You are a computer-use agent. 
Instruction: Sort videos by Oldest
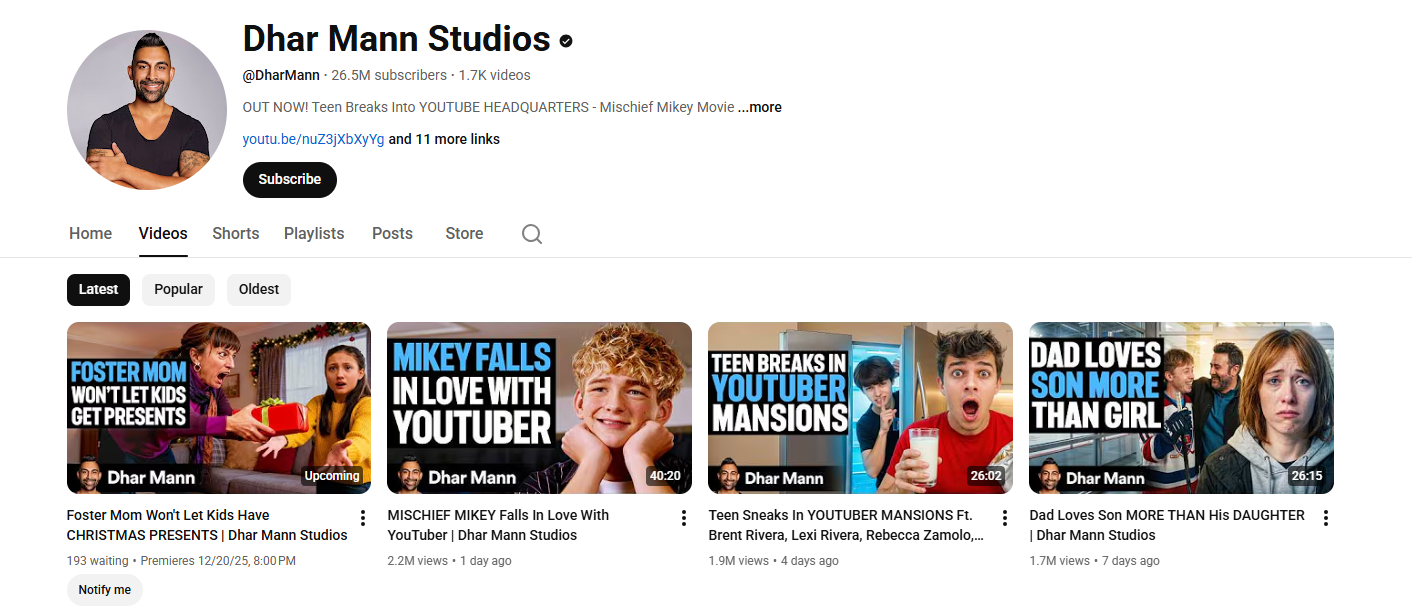click(x=259, y=290)
